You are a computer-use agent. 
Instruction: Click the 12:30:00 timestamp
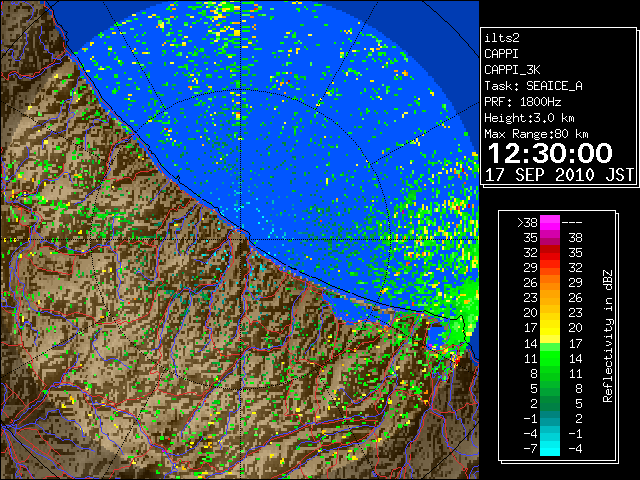pyautogui.click(x=550, y=153)
